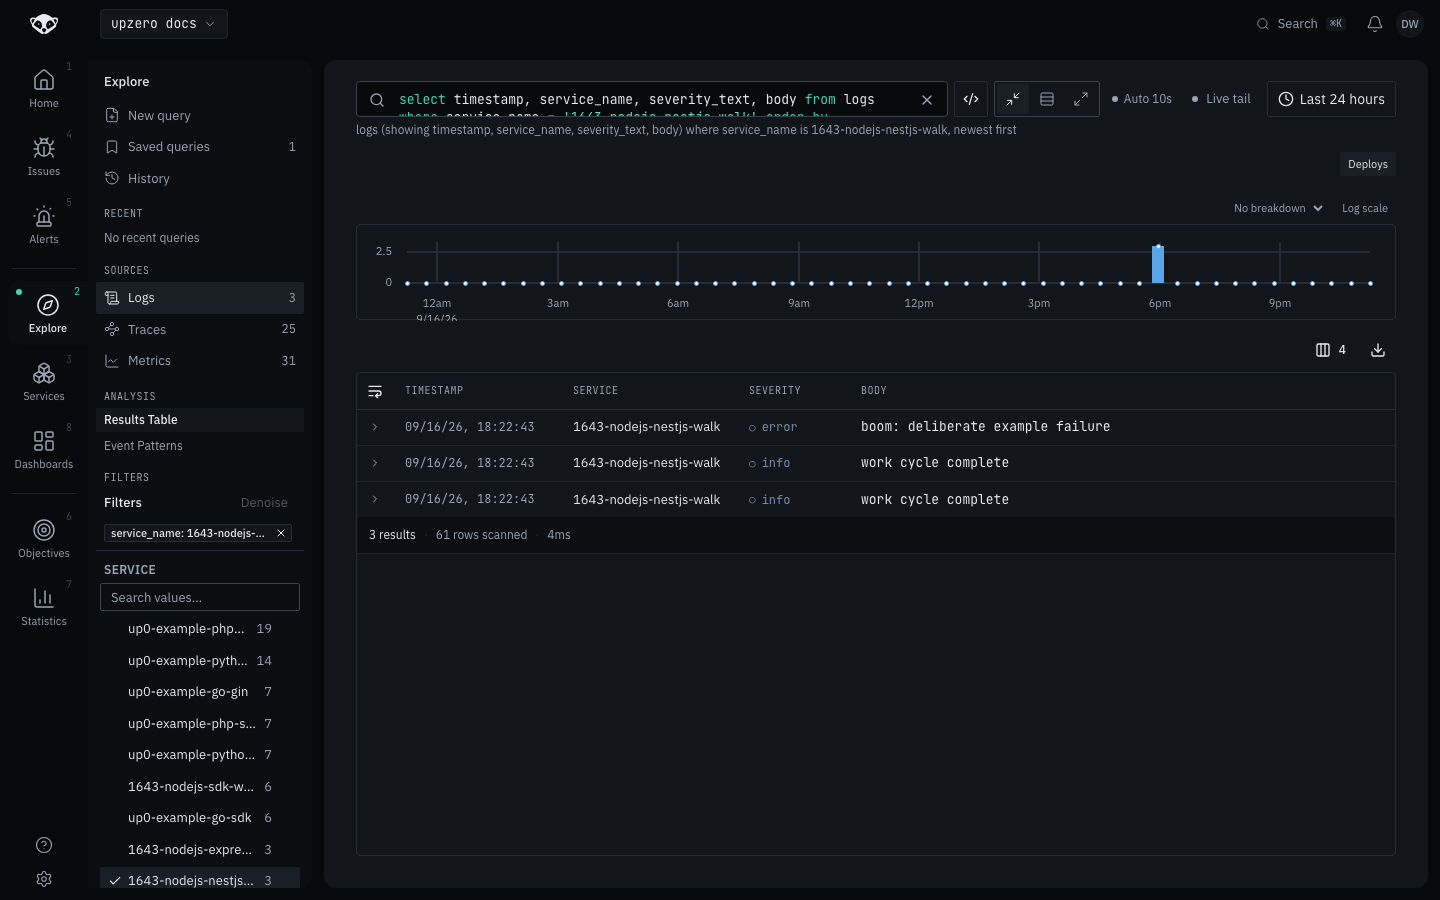Expand the error log row
1440x900 pixels.
[375, 427]
